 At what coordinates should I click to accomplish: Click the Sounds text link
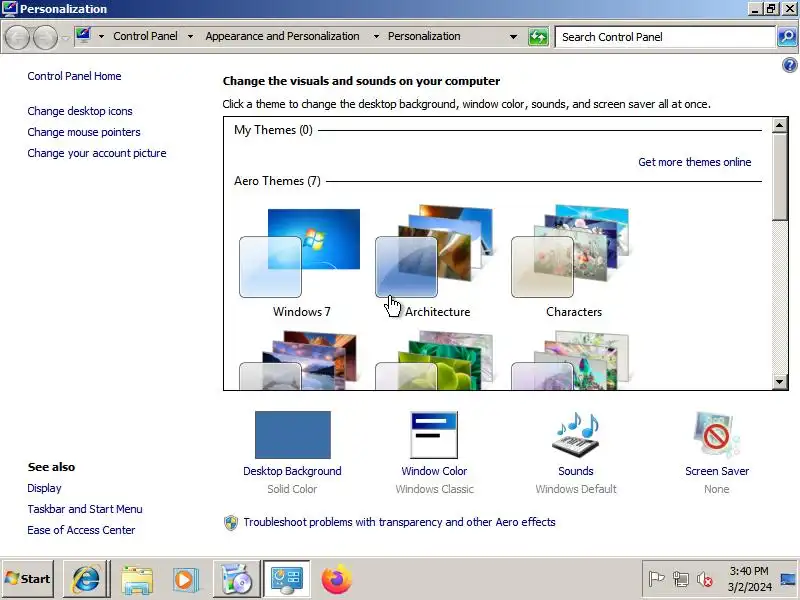coord(576,471)
